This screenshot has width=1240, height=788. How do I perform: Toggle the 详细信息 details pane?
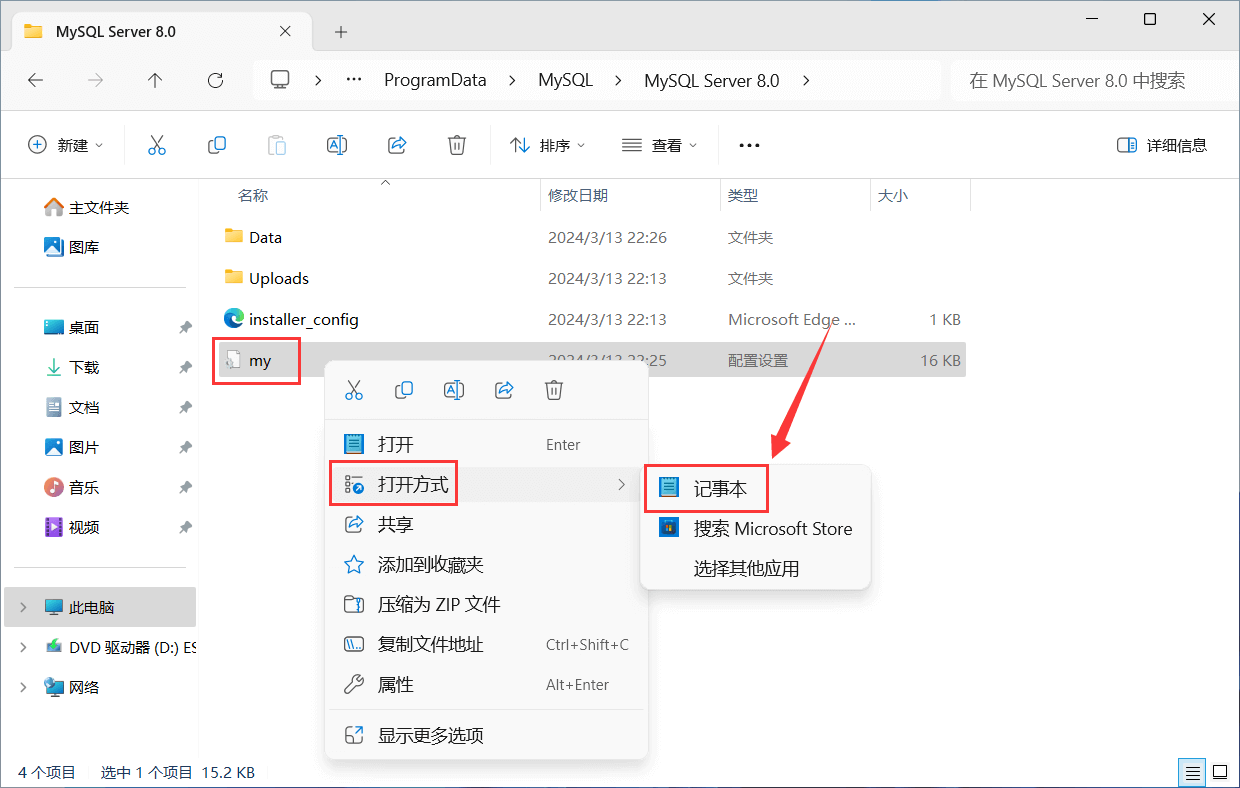pos(1162,145)
